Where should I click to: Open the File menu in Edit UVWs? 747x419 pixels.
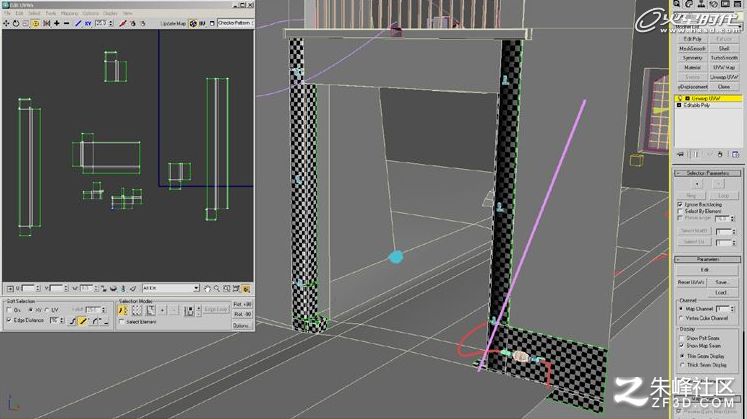[x=7, y=13]
